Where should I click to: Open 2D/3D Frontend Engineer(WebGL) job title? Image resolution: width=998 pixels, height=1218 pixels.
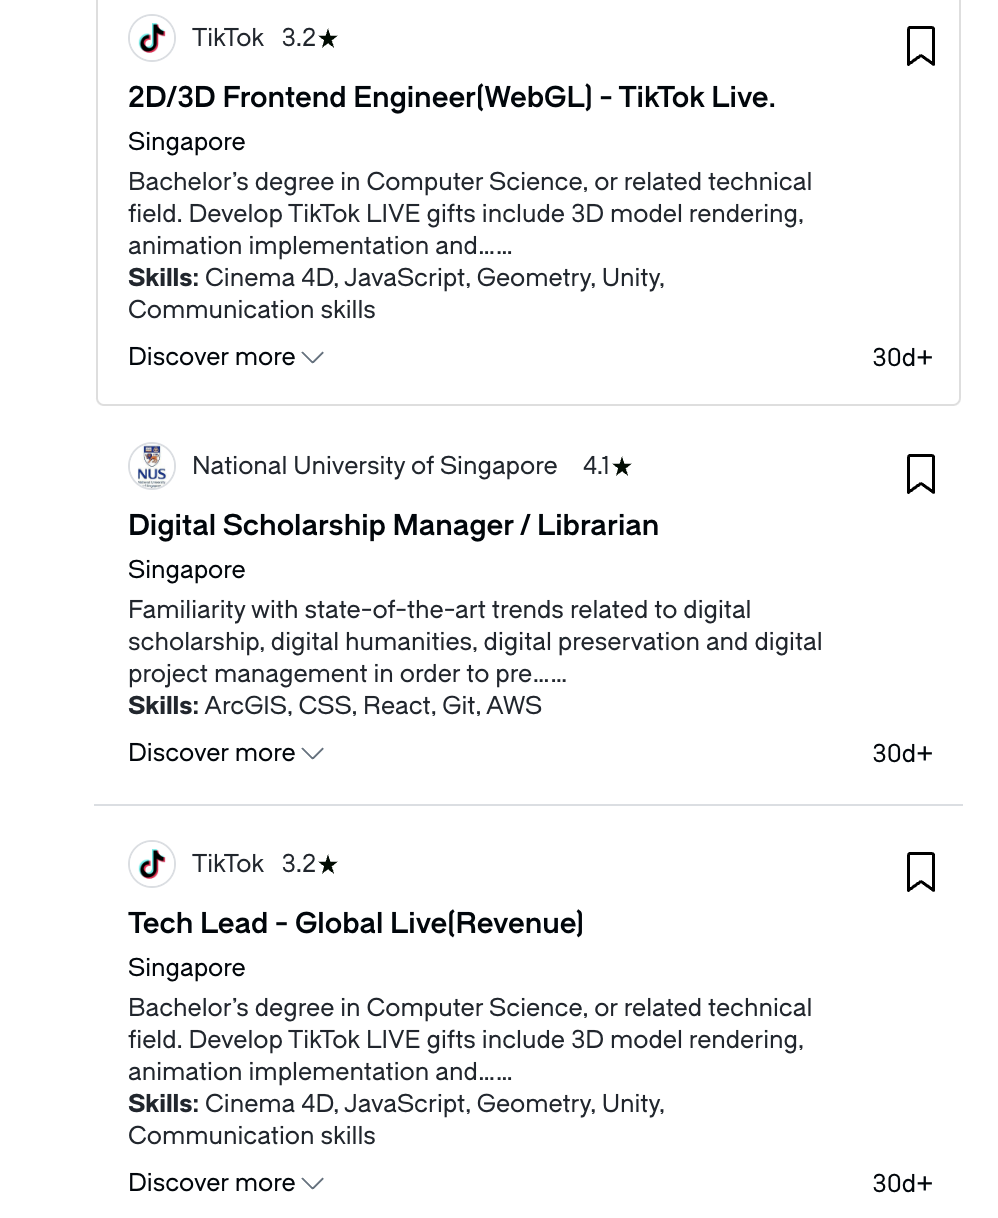coord(451,97)
